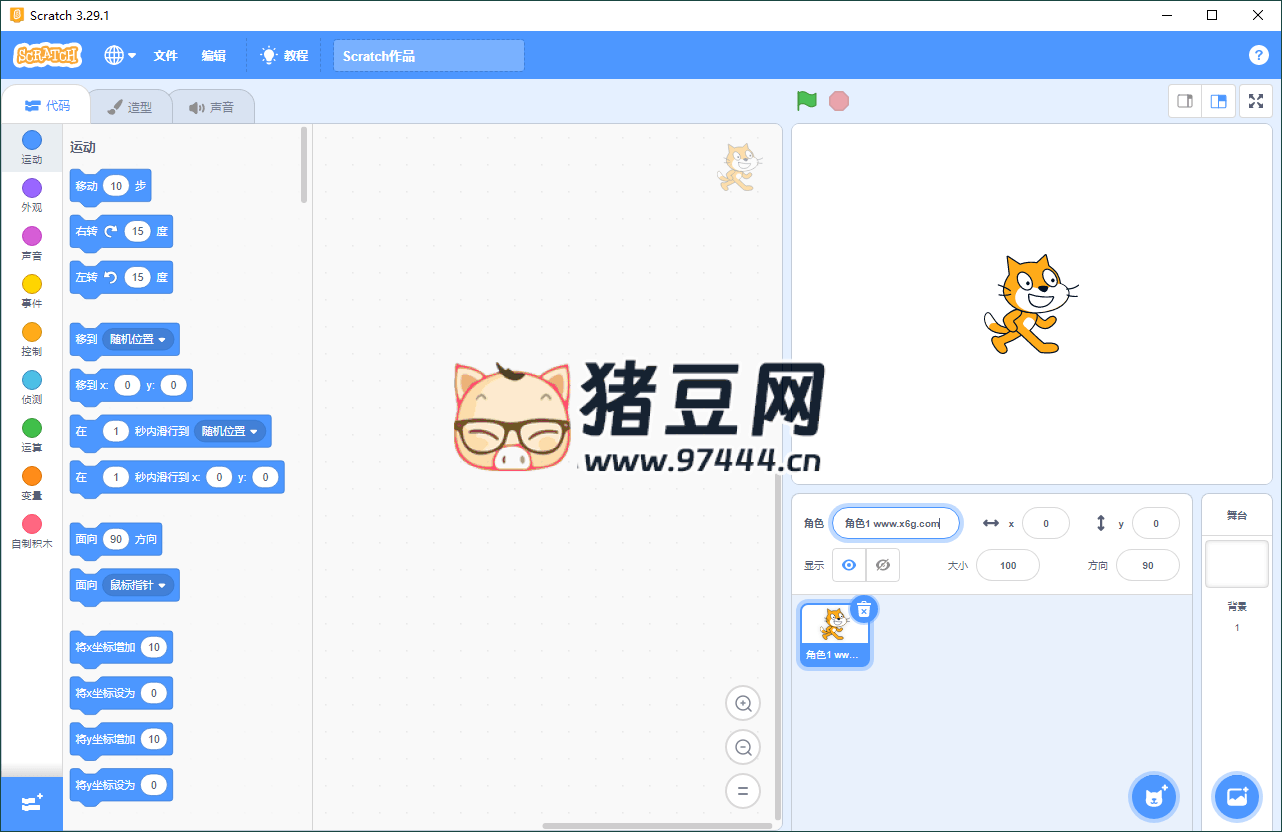Screen dimensions: 1282x832
Task: Click the 90 value in 面向 方向 block
Action: tap(116, 539)
